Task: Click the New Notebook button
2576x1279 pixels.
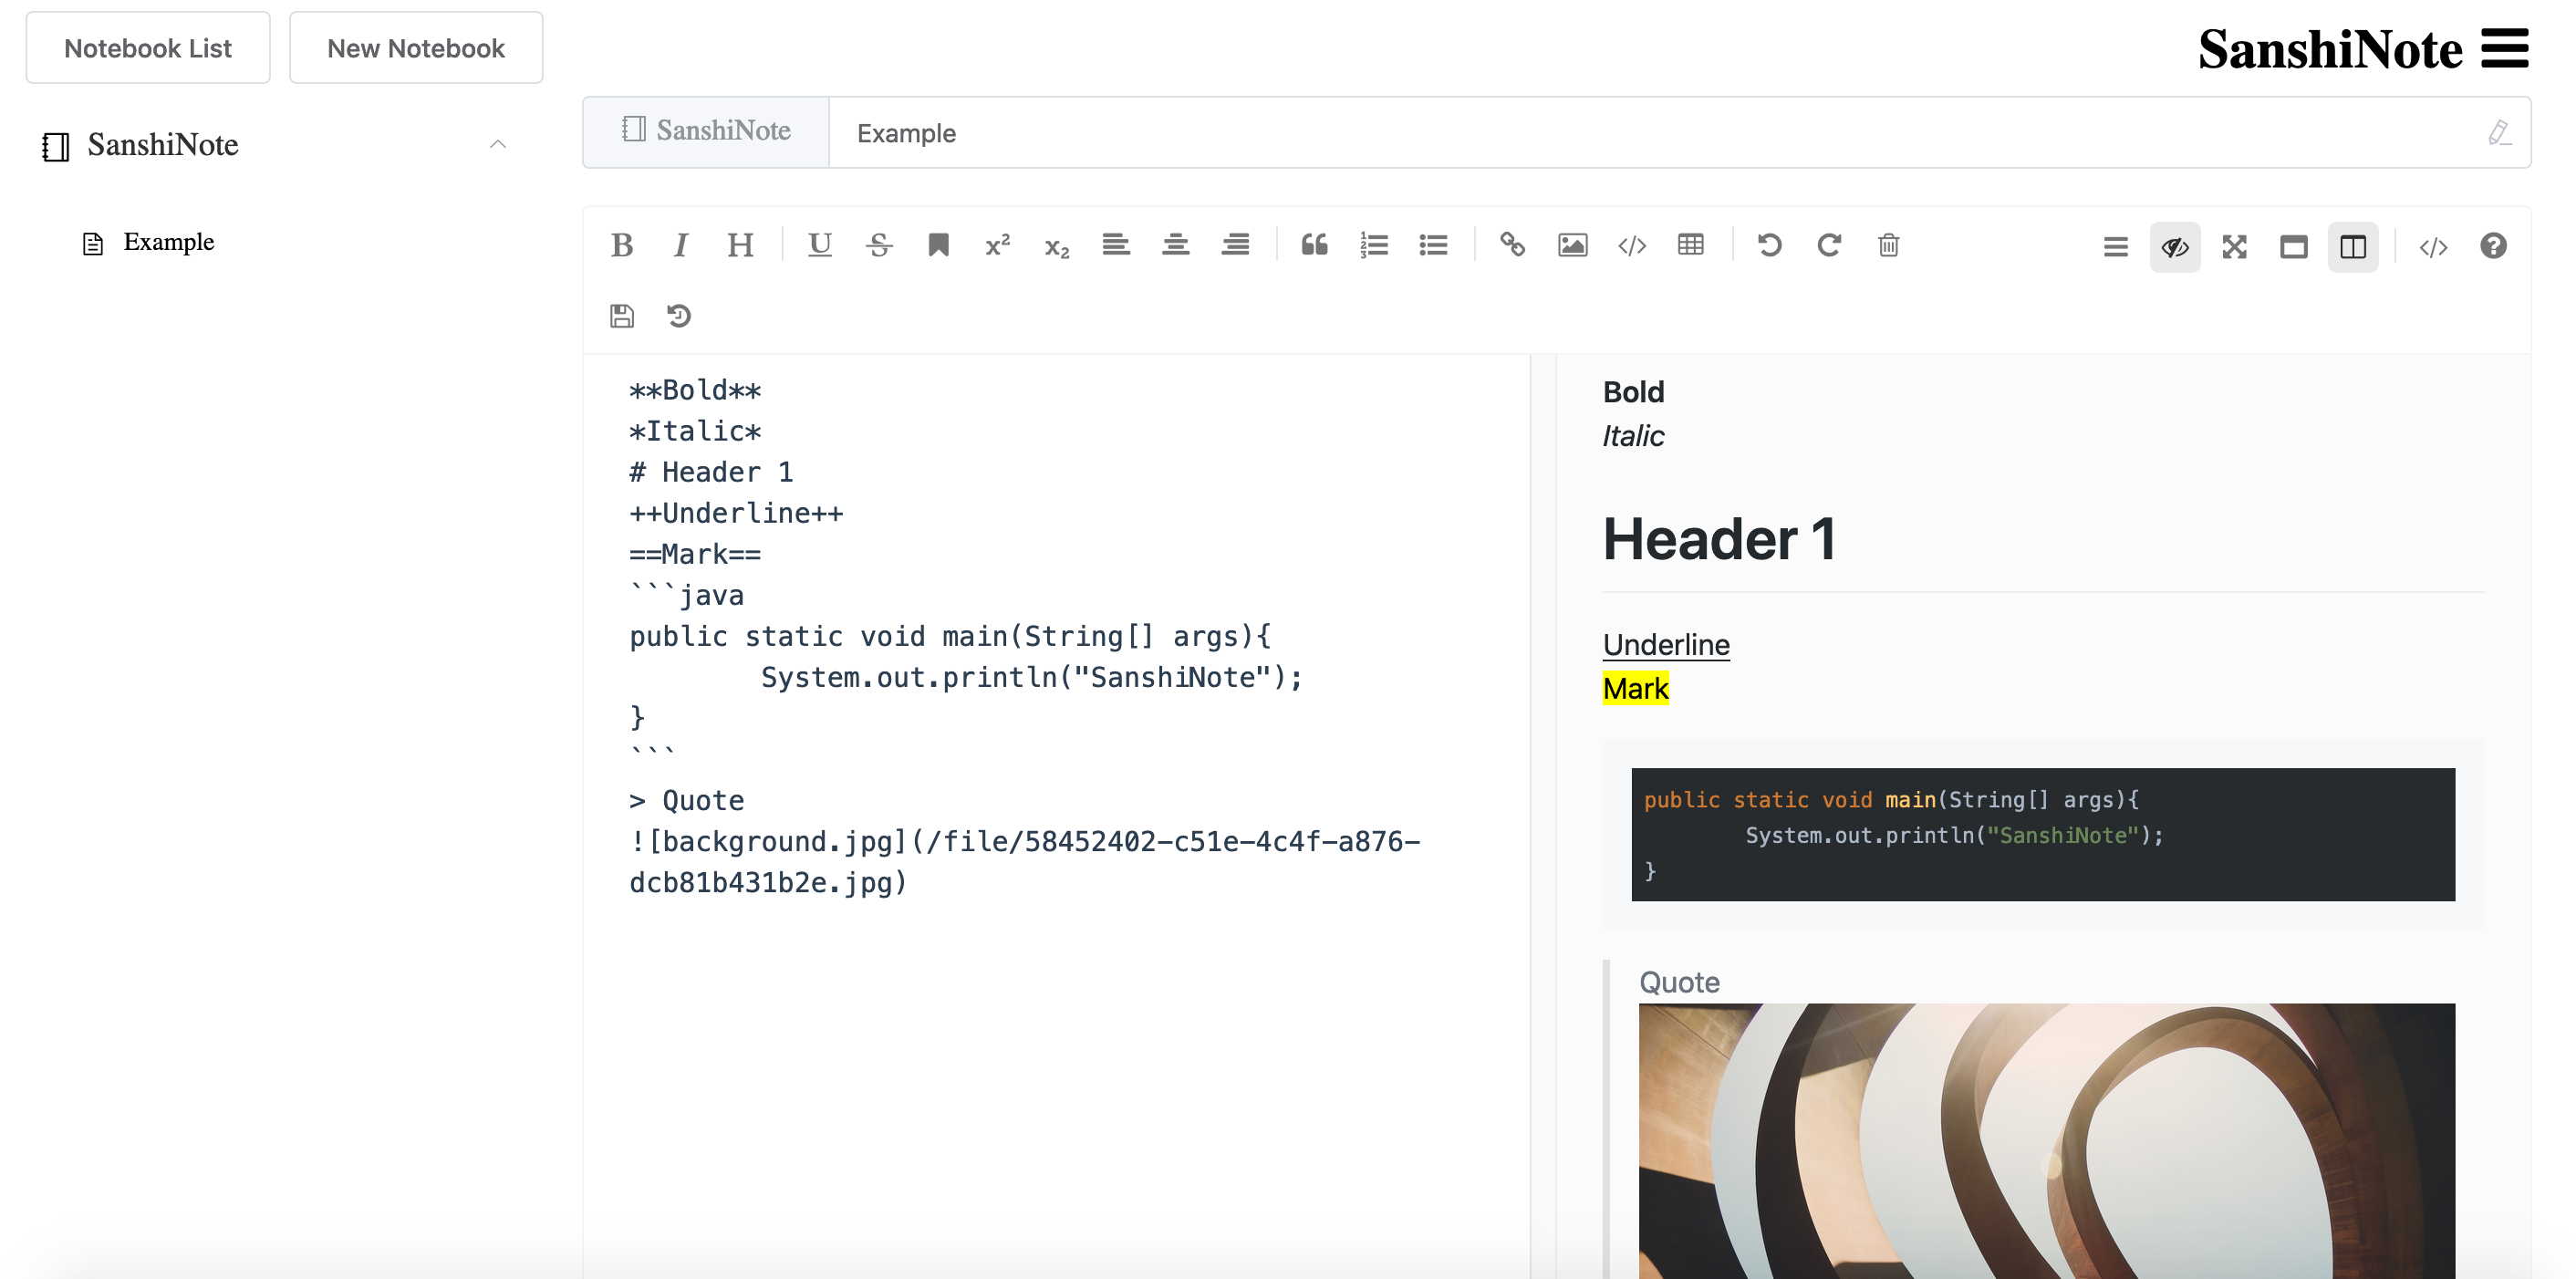Action: coord(416,48)
